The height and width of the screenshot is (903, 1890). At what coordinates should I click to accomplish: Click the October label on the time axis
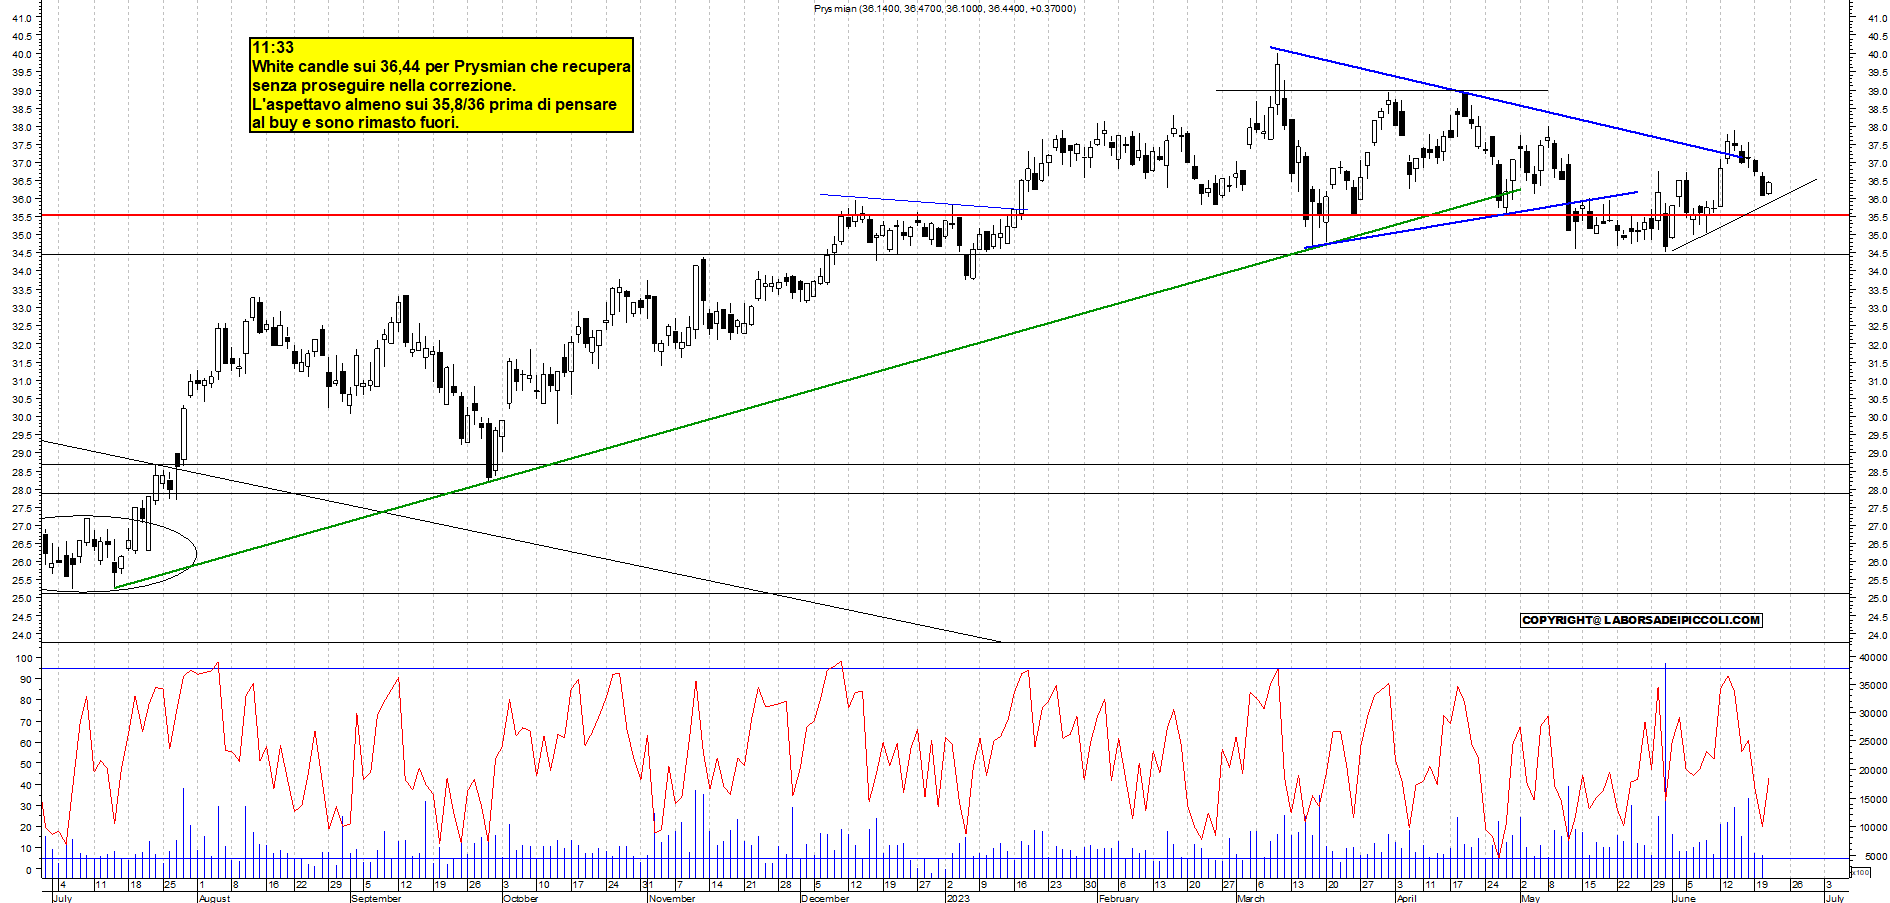pyautogui.click(x=521, y=898)
